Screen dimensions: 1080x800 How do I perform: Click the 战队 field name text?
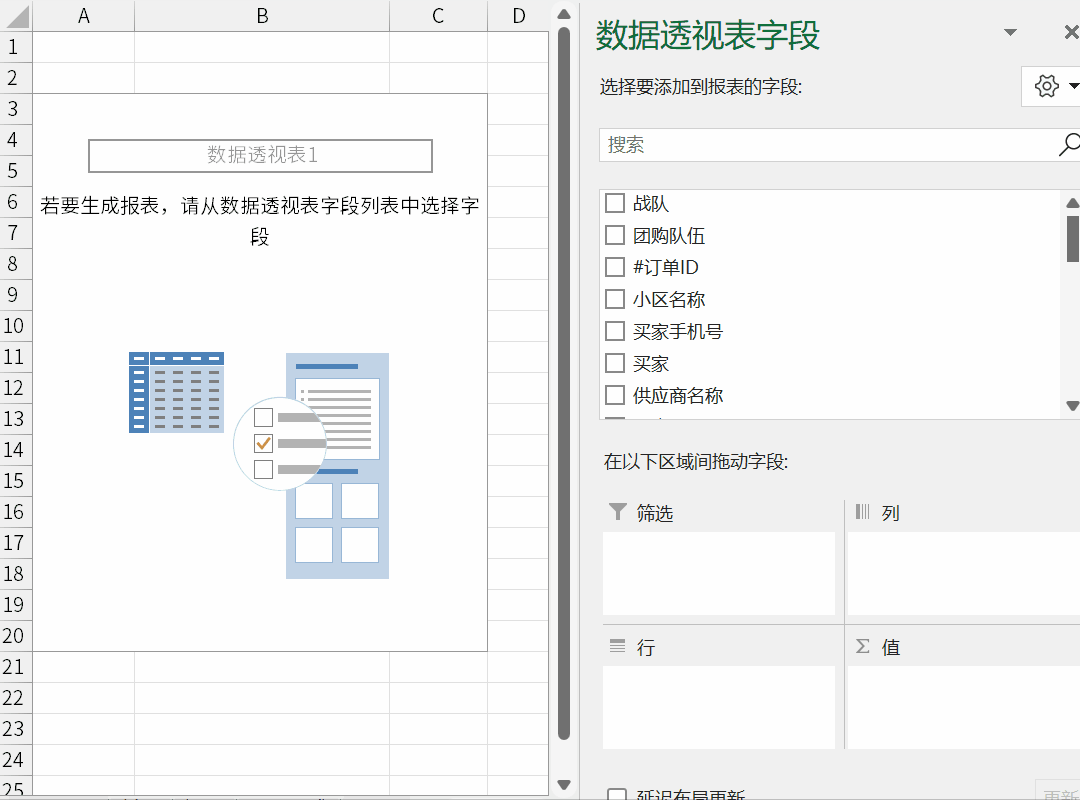click(651, 203)
